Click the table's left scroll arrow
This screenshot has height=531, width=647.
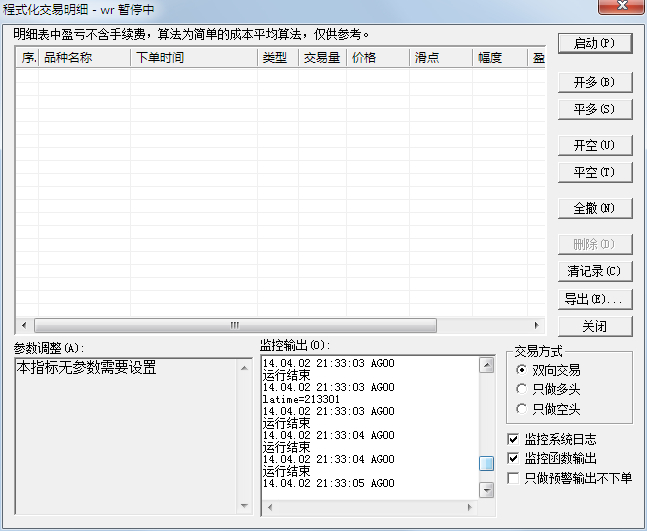point(24,325)
